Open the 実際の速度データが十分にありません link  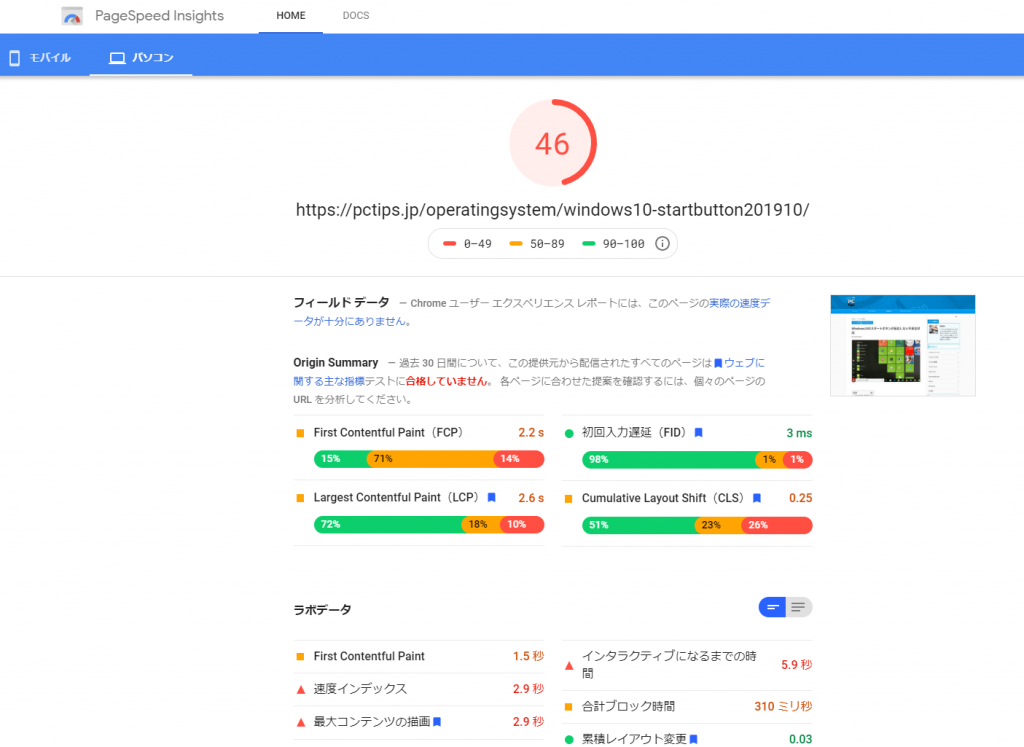pyautogui.click(x=532, y=312)
